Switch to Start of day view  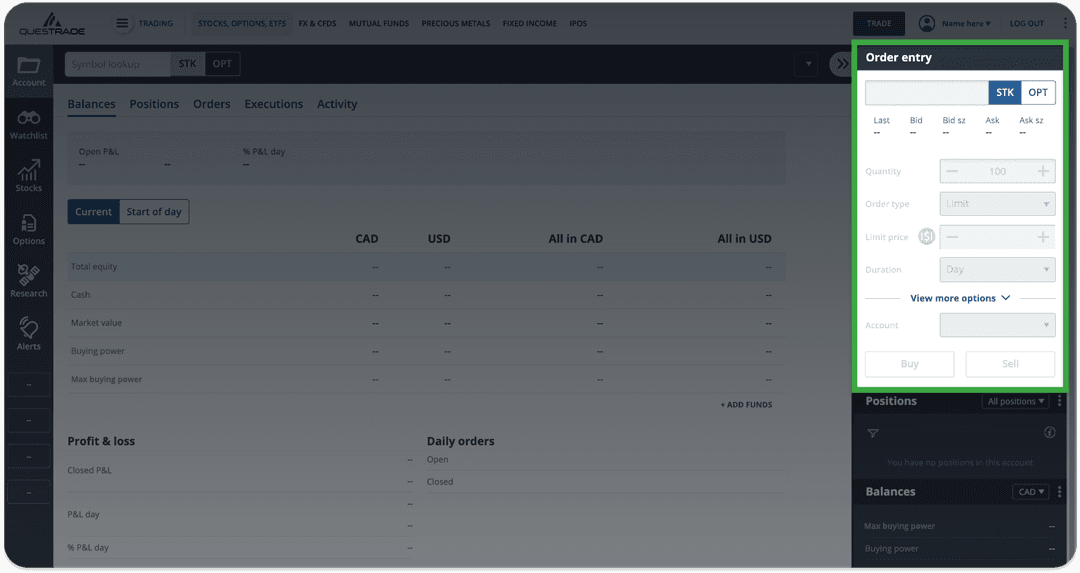[154, 212]
